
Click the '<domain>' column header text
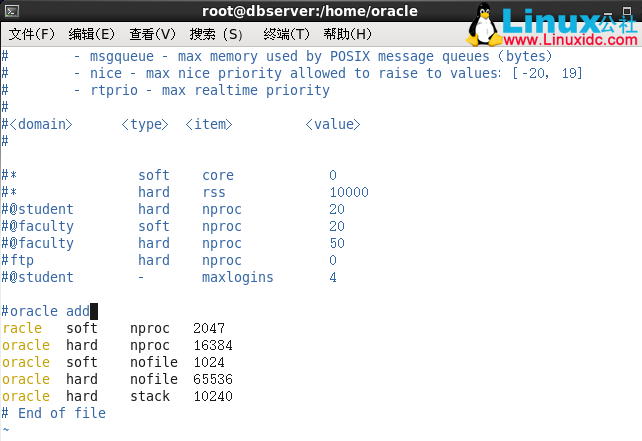tap(41, 124)
